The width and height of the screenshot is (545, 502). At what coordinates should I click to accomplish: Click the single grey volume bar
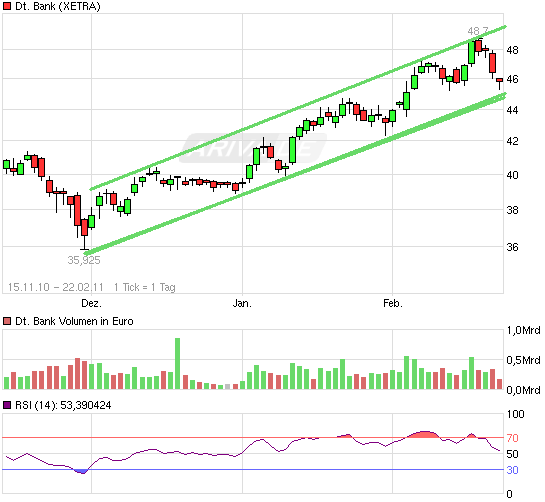(x=228, y=387)
